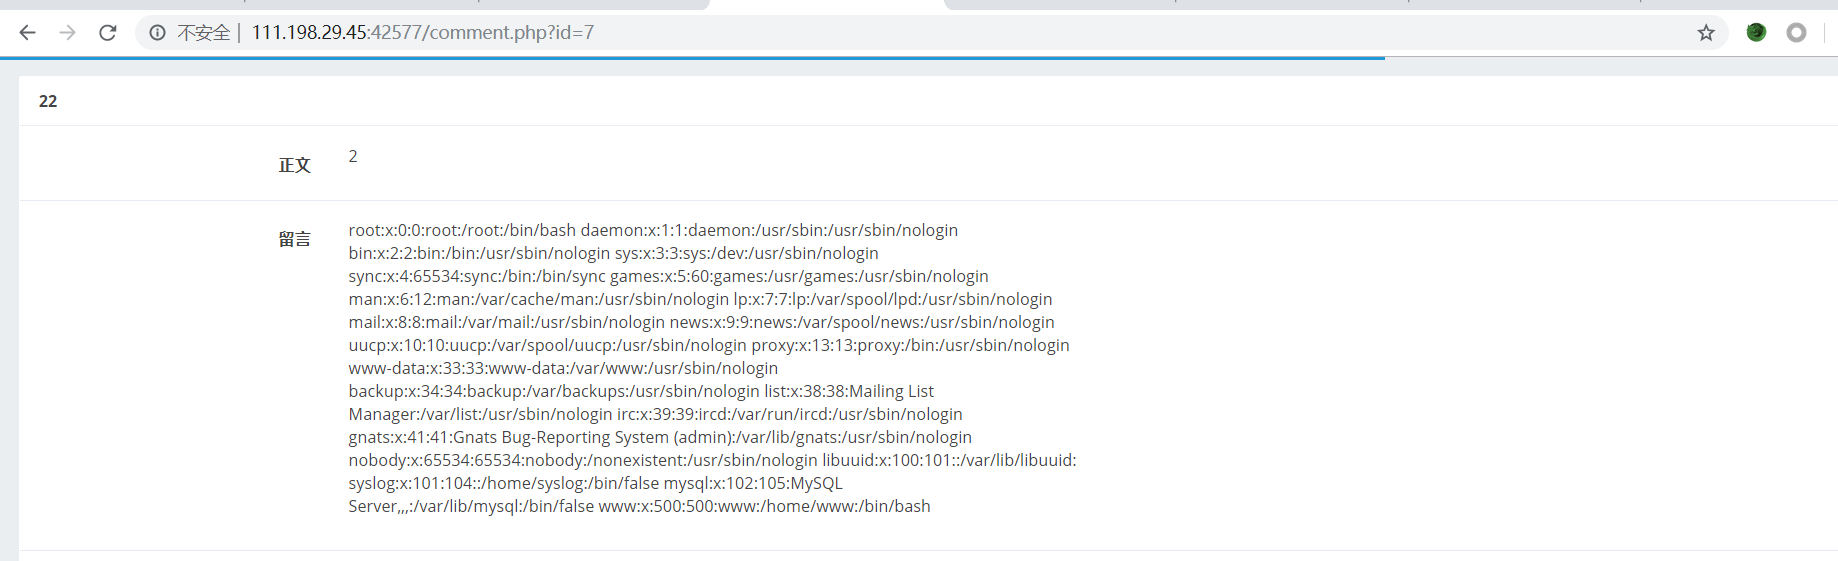Click the Gnats Bug-Reporting System line
This screenshot has width=1838, height=561.
(659, 437)
